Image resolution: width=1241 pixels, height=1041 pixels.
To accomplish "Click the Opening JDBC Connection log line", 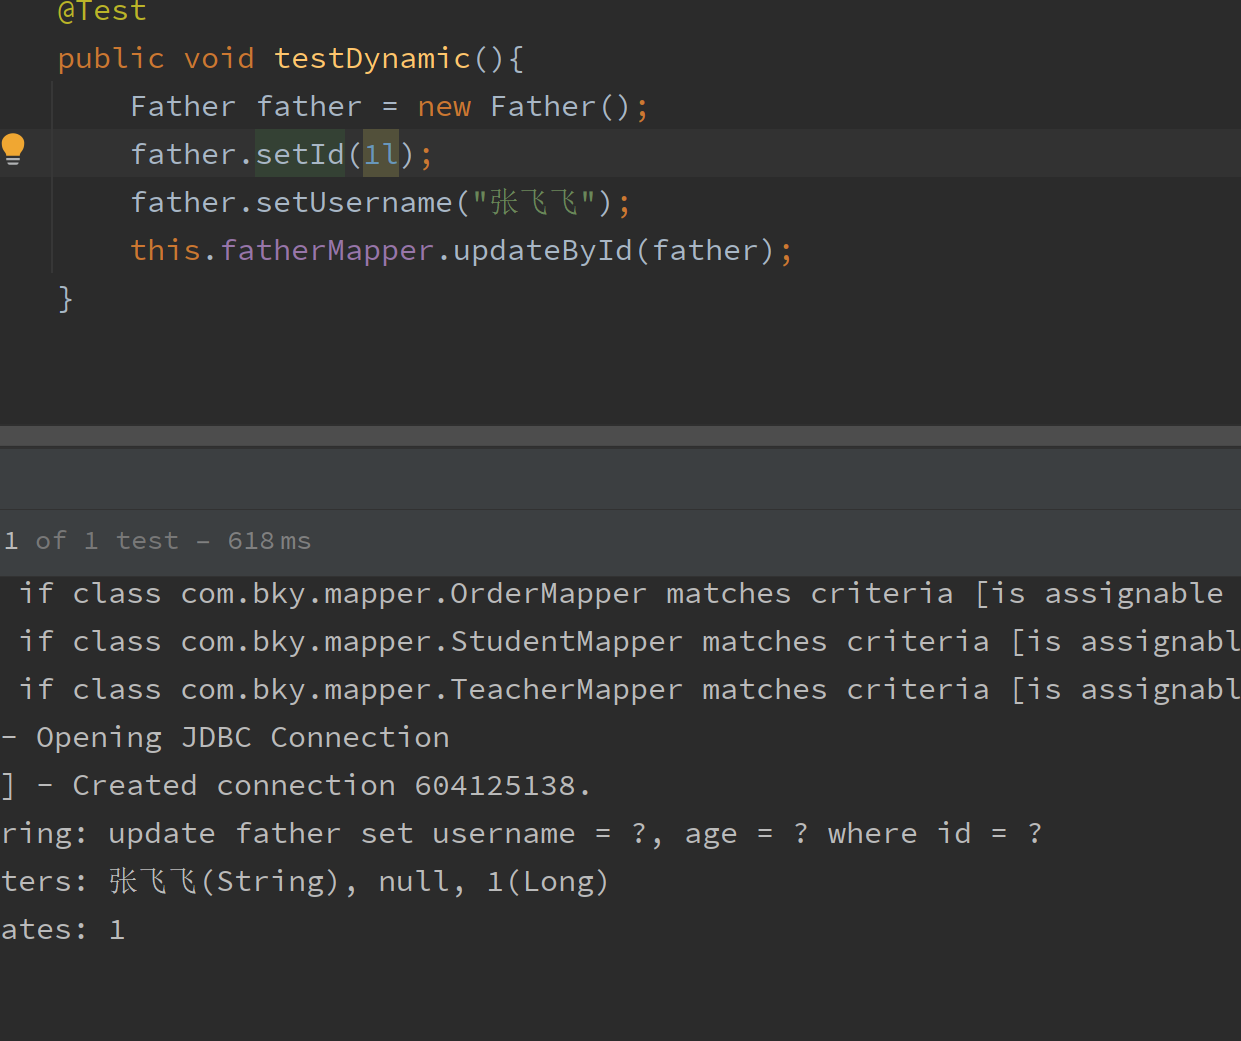I will (x=242, y=738).
